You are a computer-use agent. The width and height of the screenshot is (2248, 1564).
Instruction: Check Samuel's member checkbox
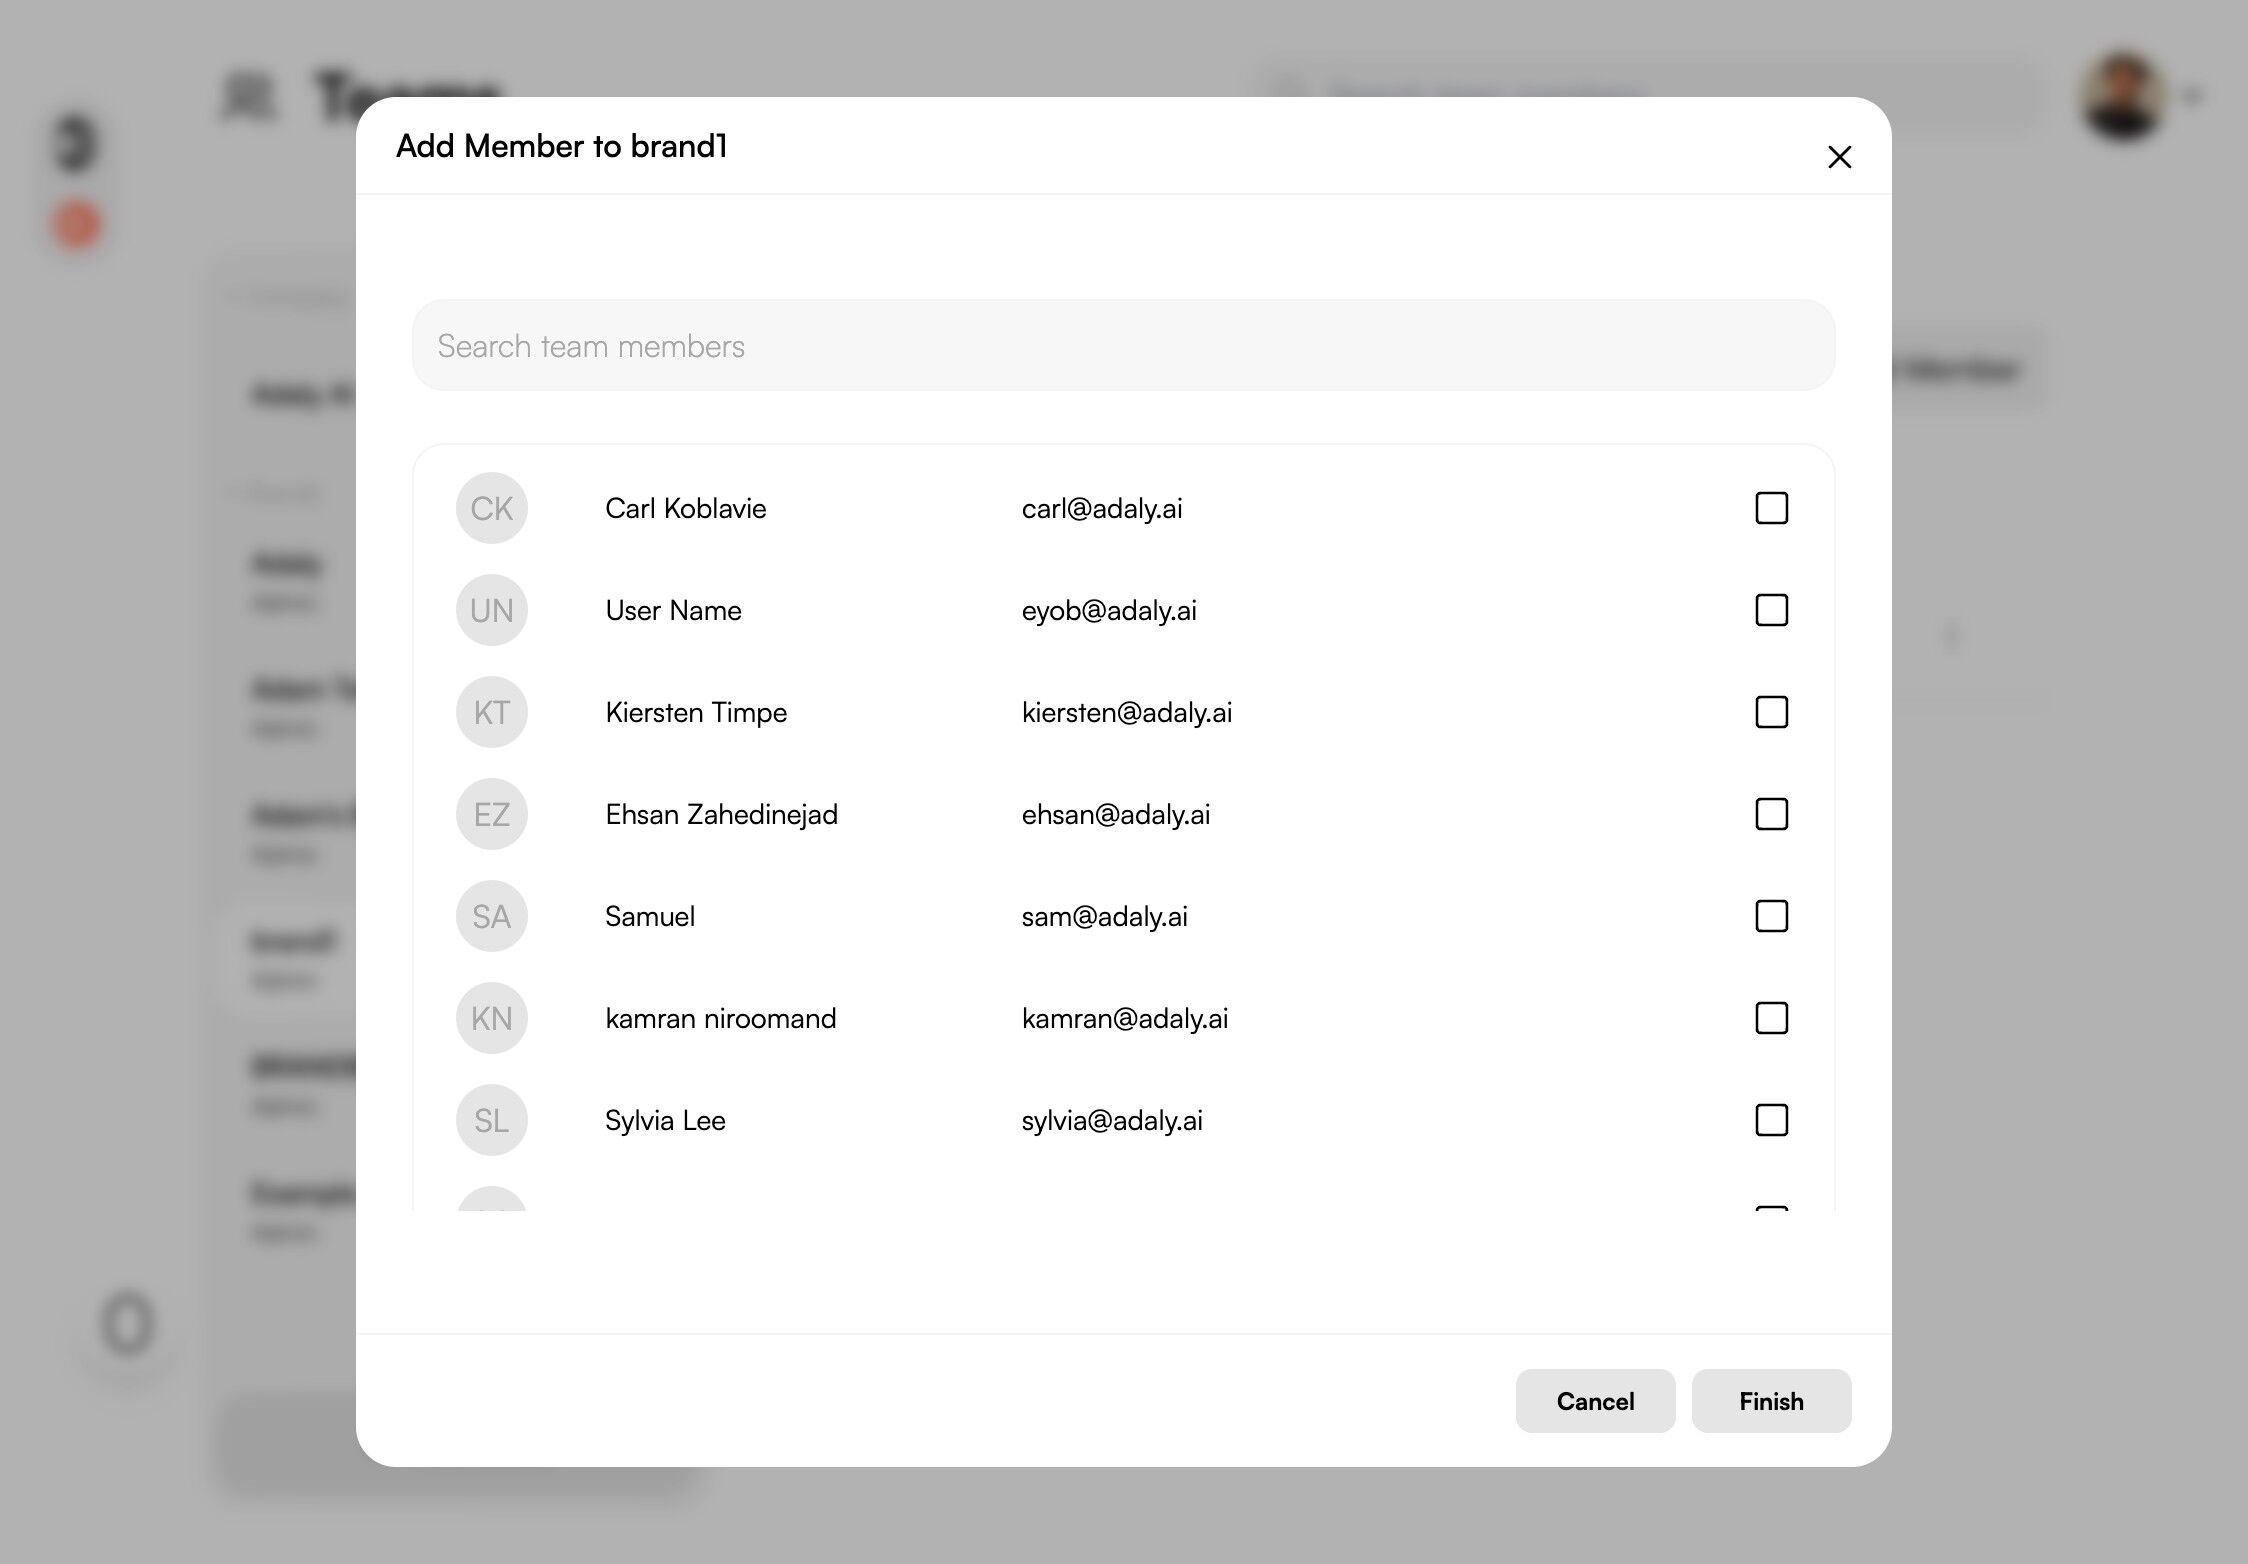tap(1771, 916)
